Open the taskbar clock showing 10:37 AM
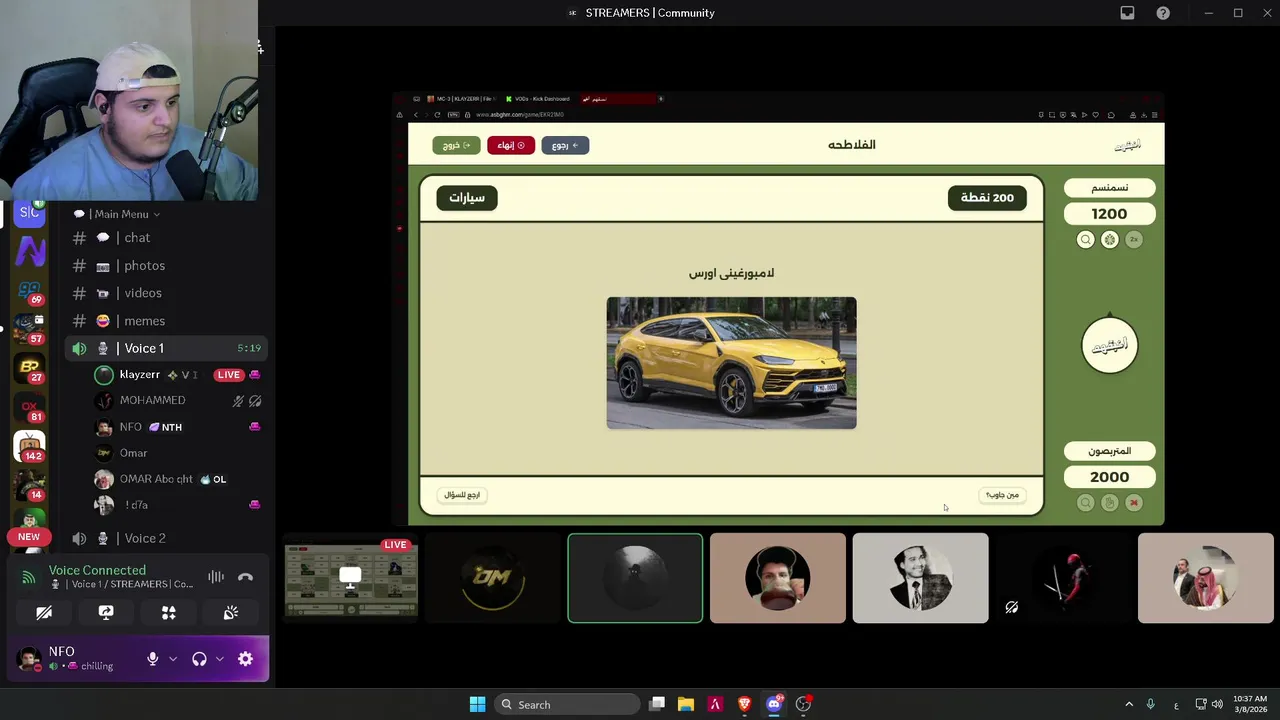The image size is (1280, 720). 1250,704
